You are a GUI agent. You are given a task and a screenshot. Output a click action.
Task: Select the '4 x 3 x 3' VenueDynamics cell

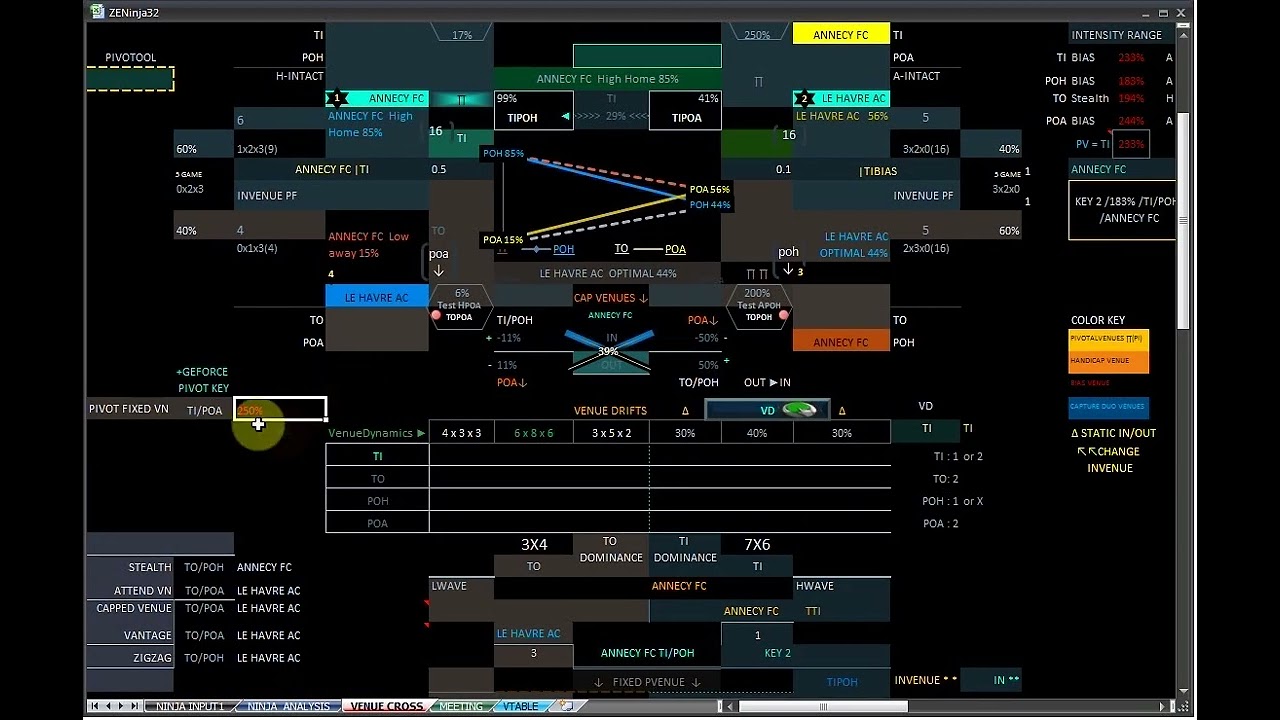tap(461, 433)
